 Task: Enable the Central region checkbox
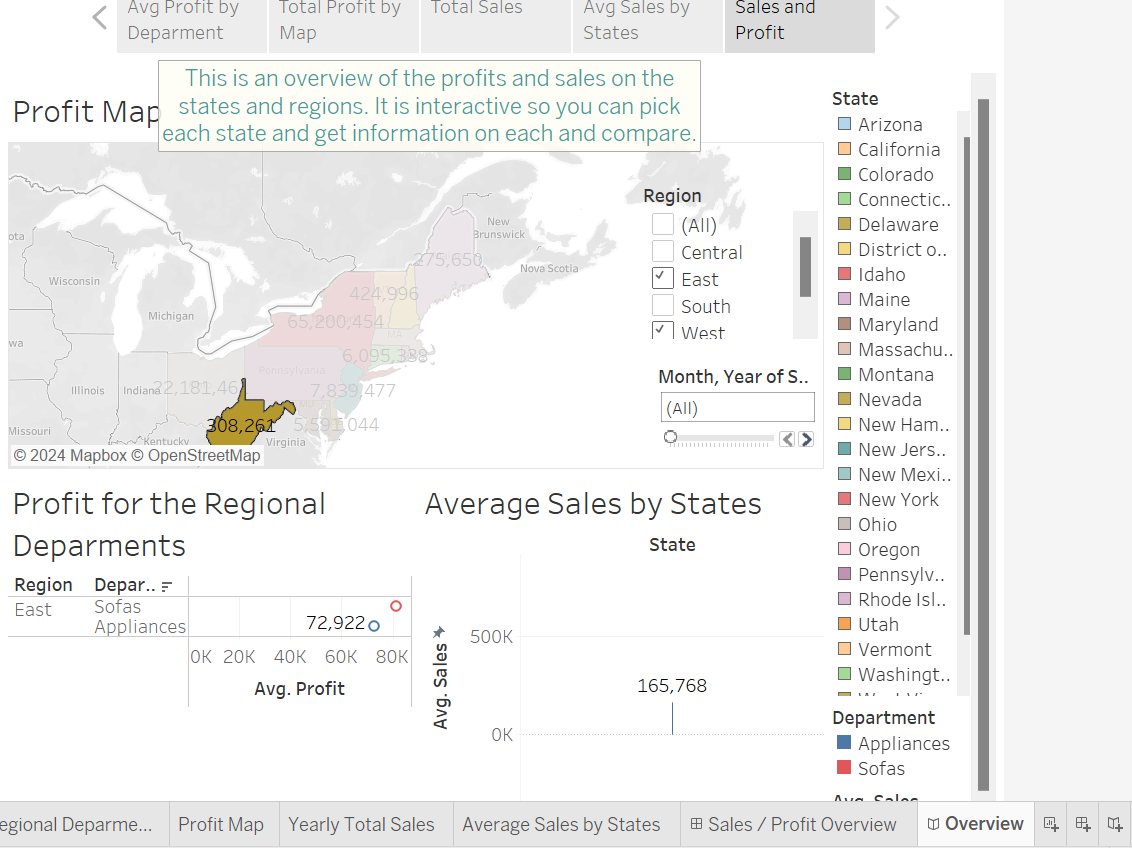[x=662, y=251]
